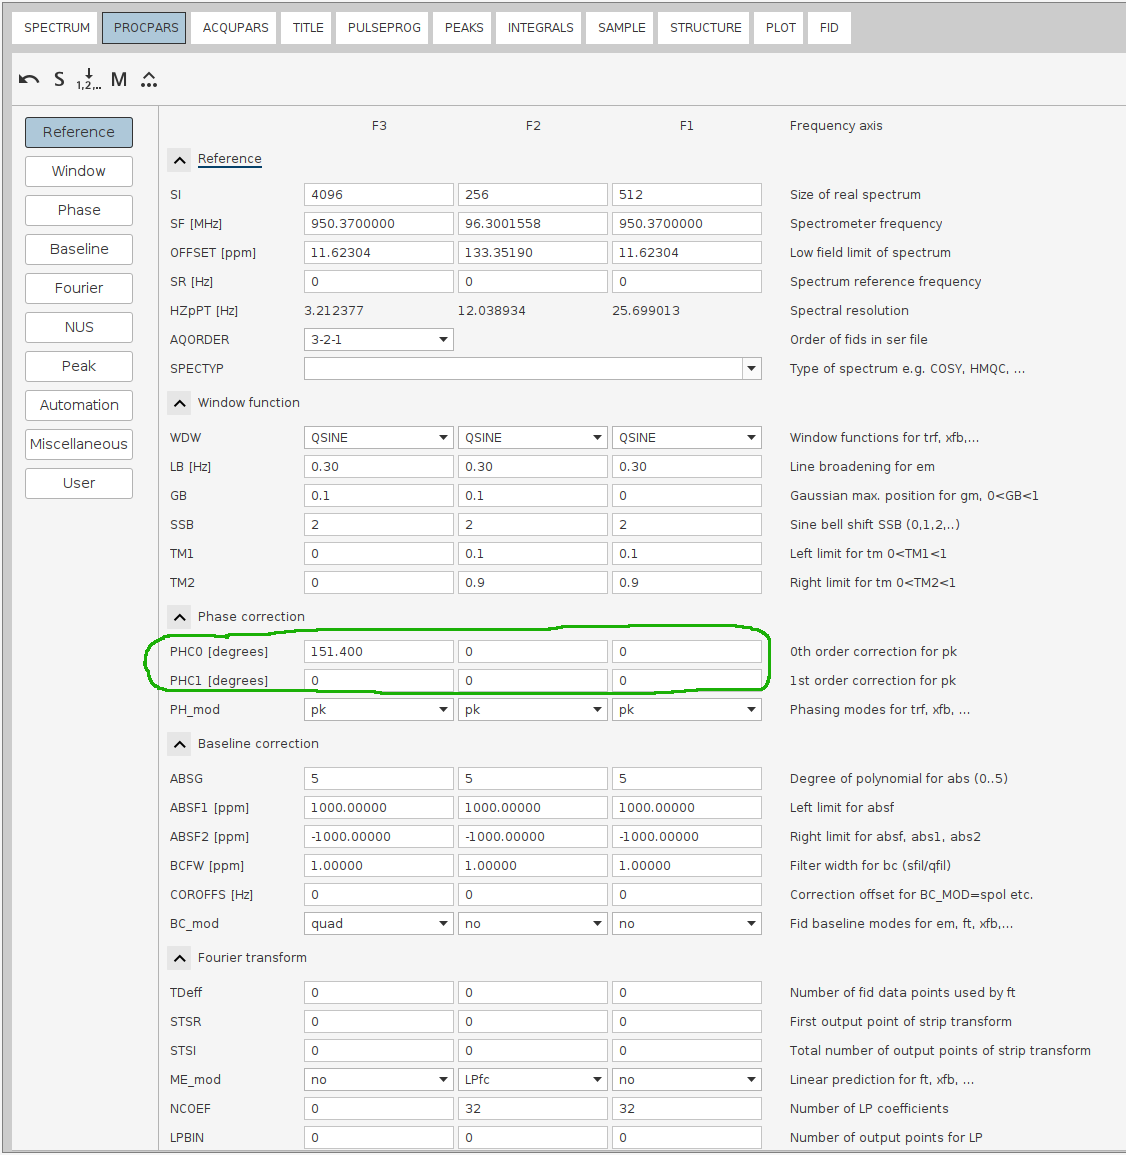This screenshot has width=1126, height=1155.
Task: Click the PHC0 input field for F3
Action: [x=378, y=651]
